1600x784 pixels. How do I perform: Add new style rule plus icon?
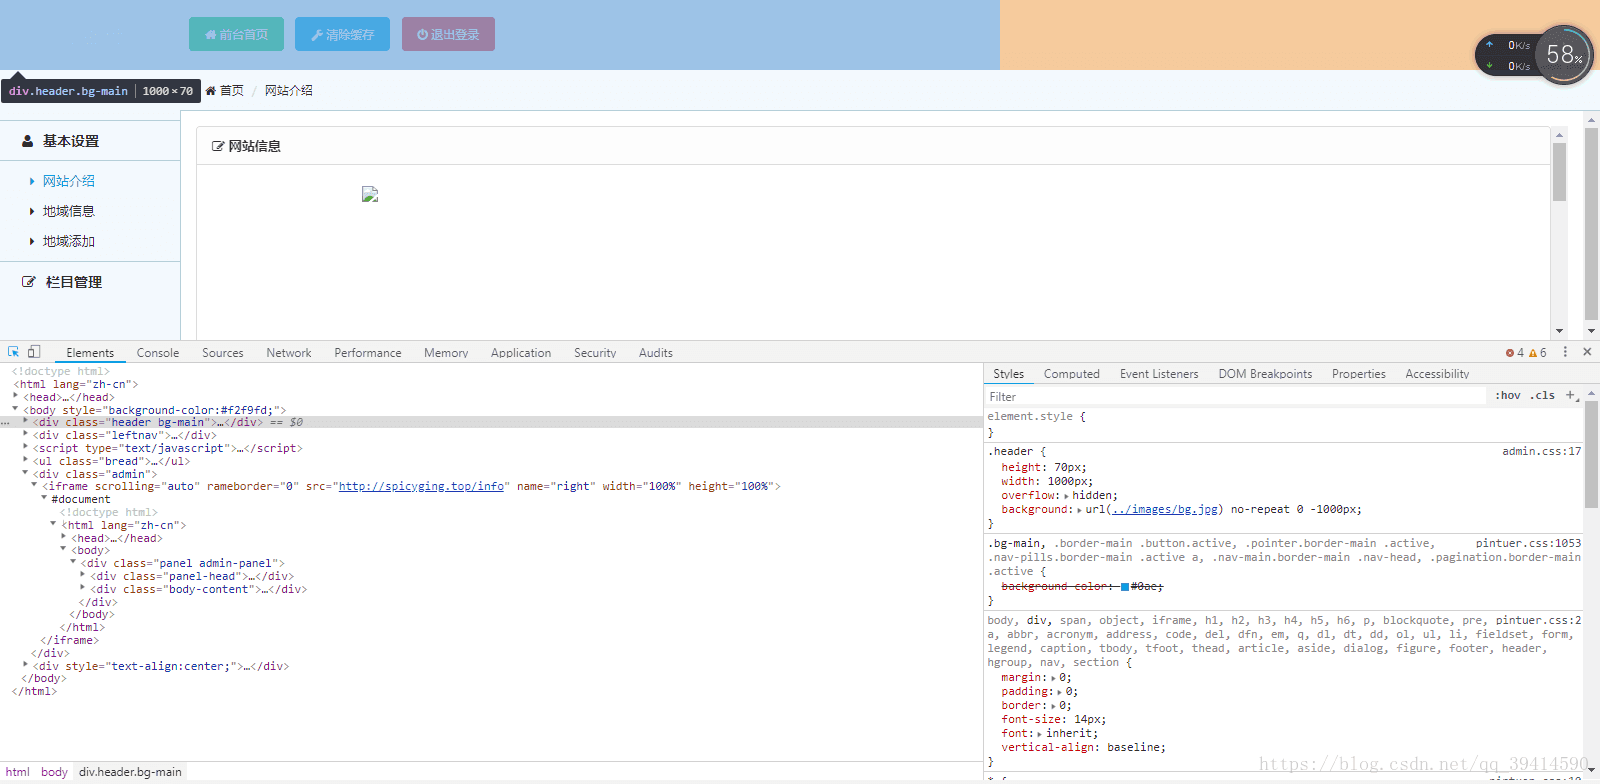pyautogui.click(x=1571, y=396)
